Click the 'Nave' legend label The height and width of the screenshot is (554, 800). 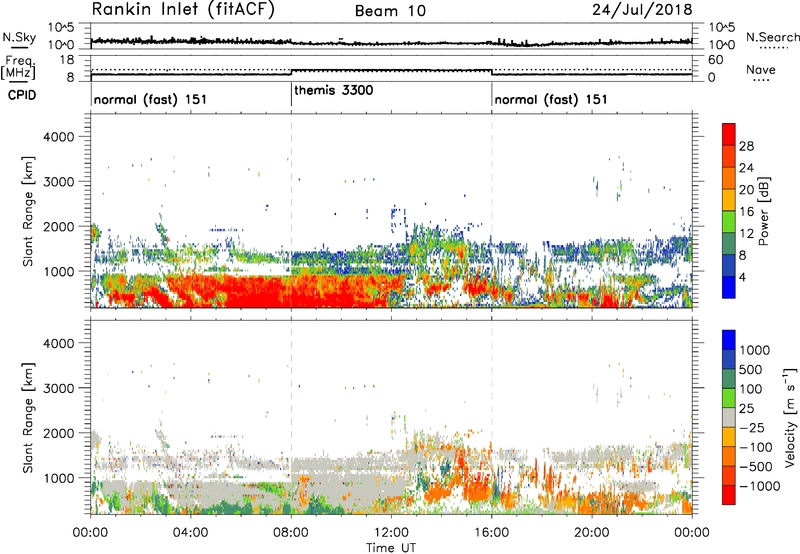click(x=761, y=70)
